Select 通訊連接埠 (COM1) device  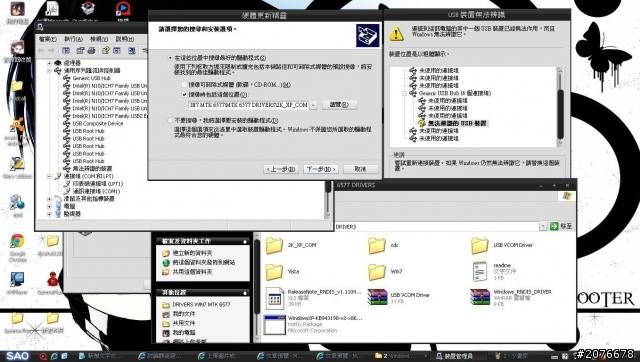coord(96,191)
